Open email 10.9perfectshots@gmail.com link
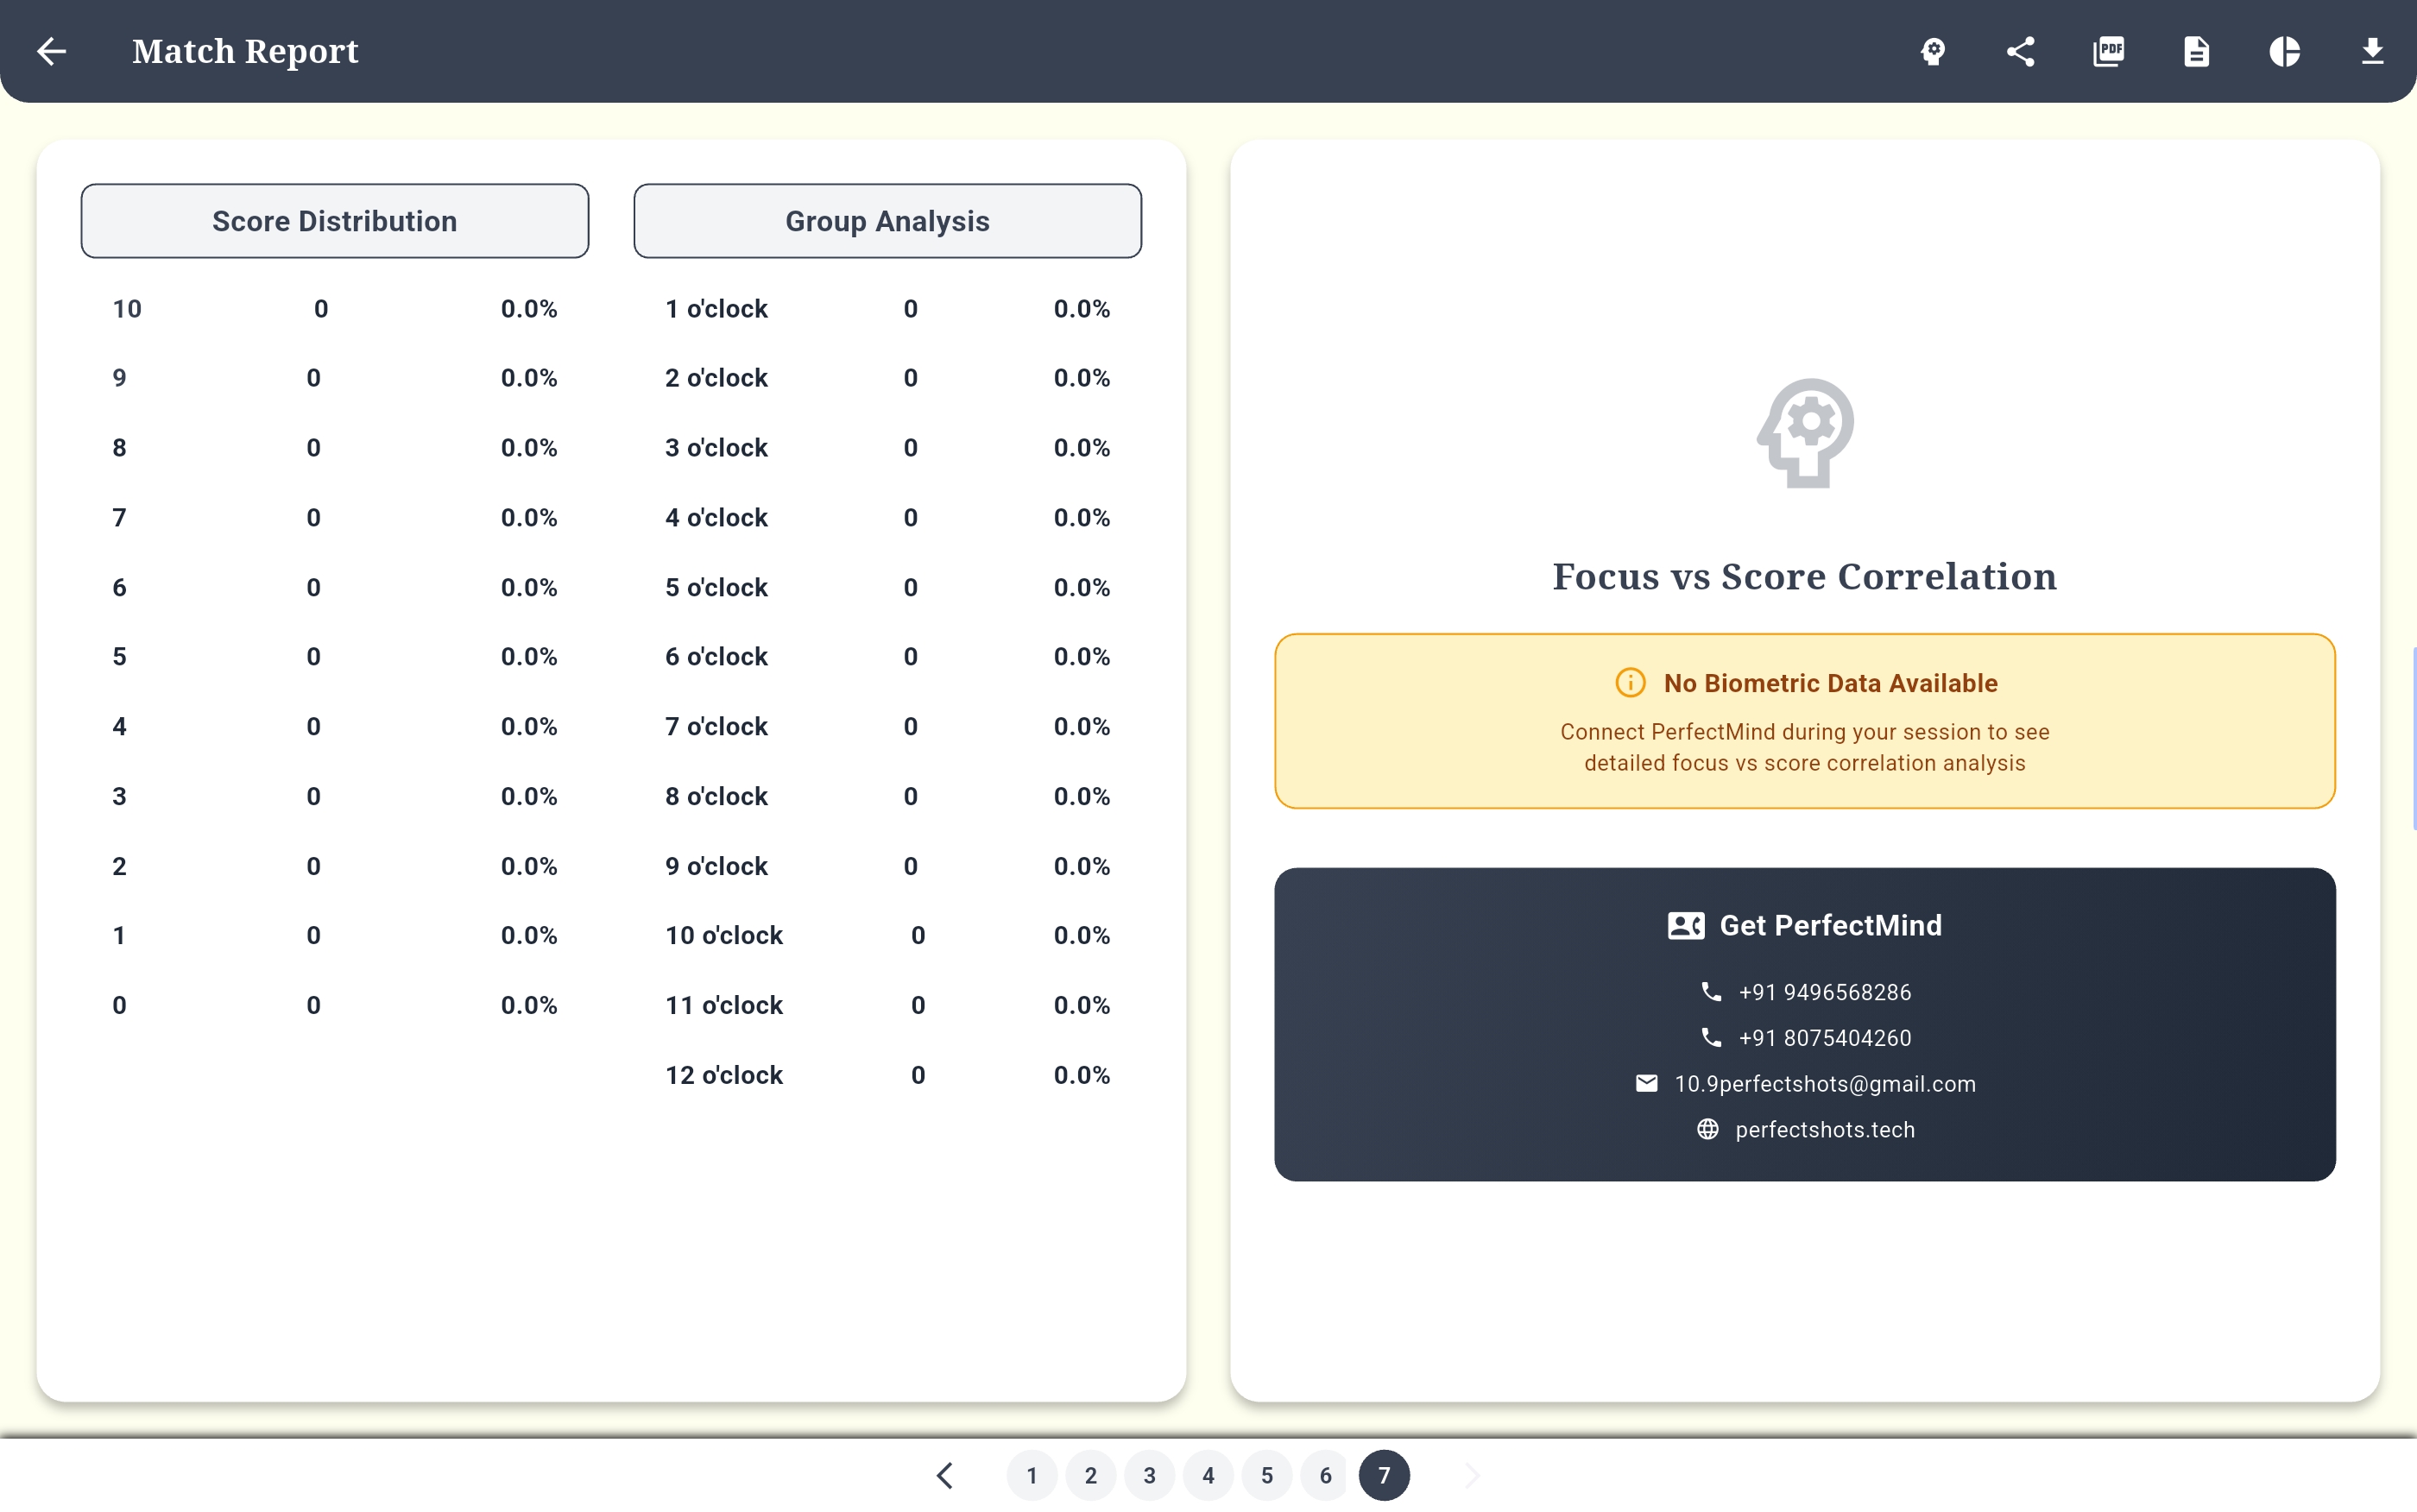 (x=1823, y=1084)
